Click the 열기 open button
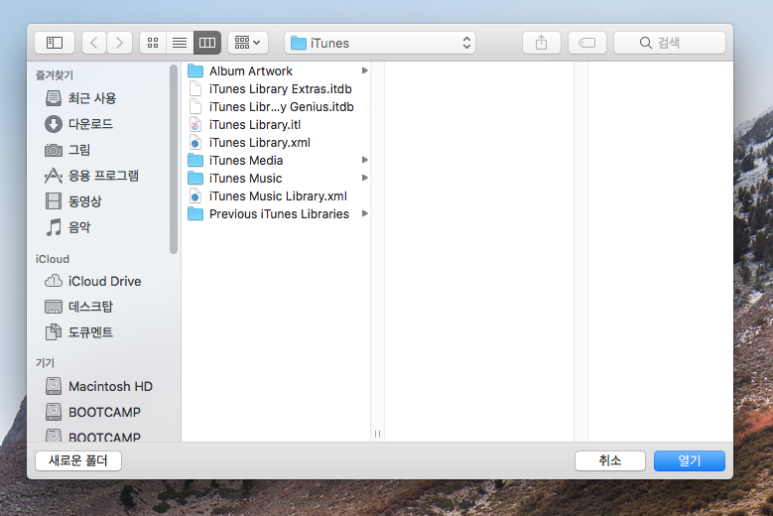Screen dimensions: 773x516 (689, 460)
